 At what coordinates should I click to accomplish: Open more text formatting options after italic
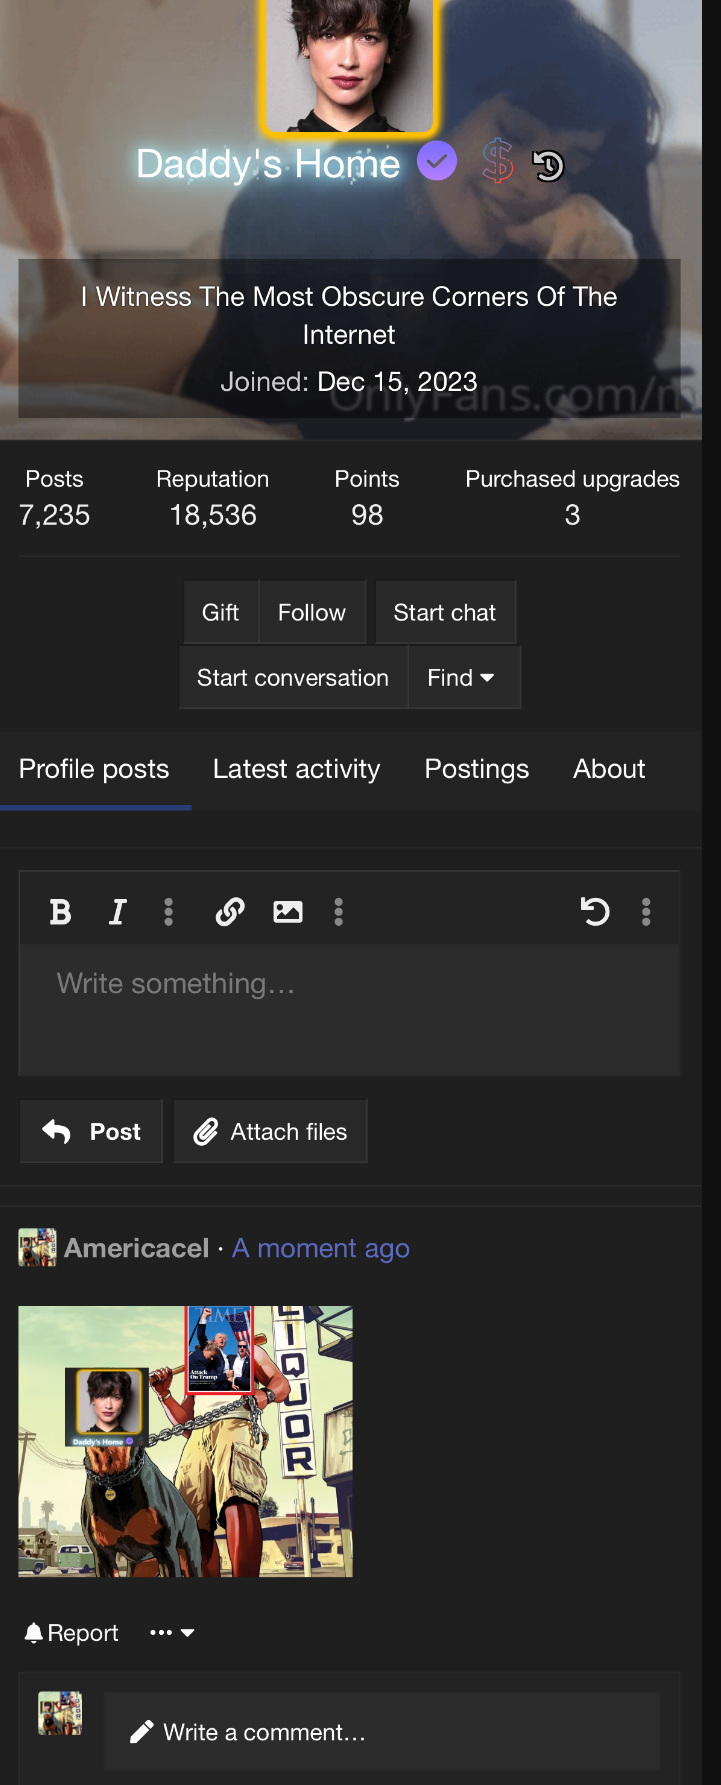tap(168, 911)
